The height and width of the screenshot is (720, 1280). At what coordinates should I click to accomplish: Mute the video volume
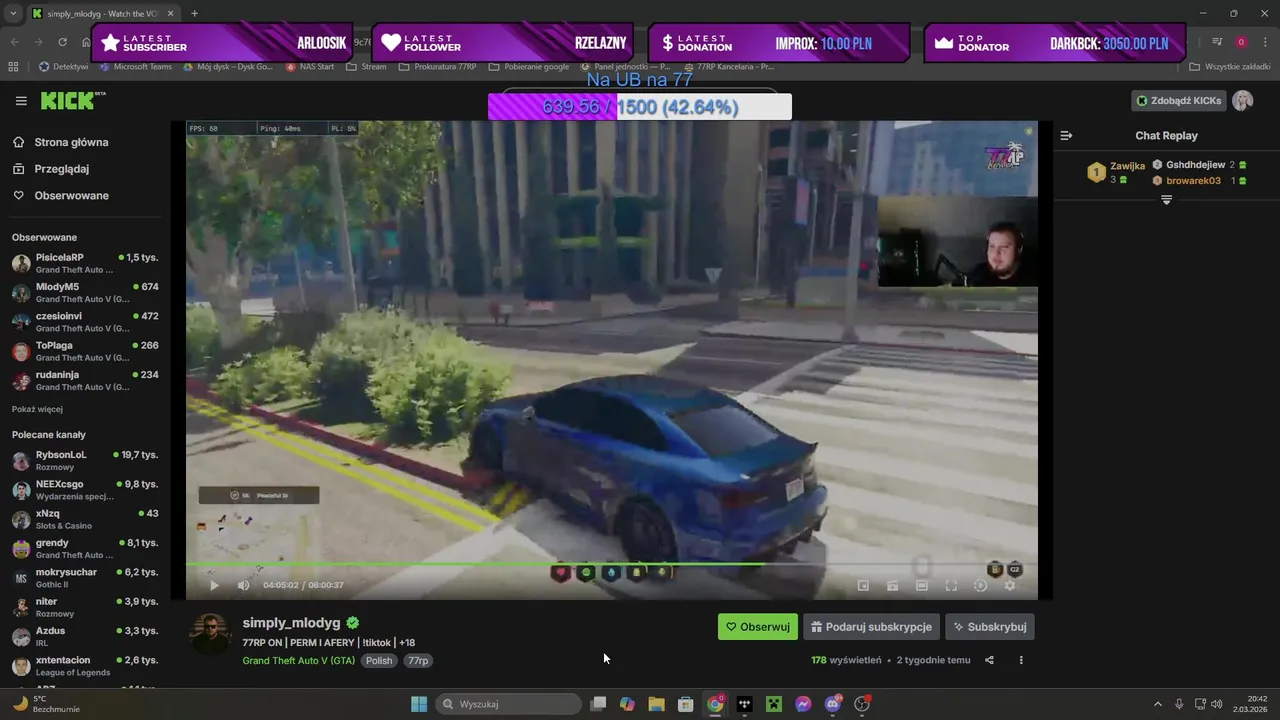click(x=243, y=585)
